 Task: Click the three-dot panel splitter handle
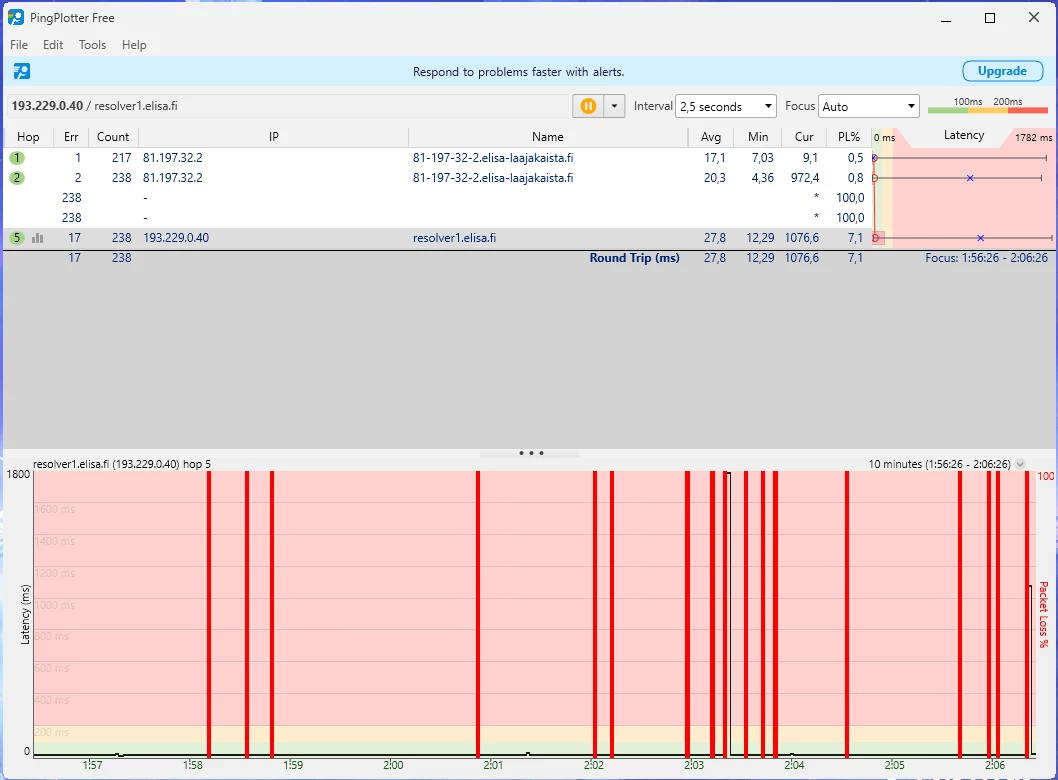coord(530,453)
